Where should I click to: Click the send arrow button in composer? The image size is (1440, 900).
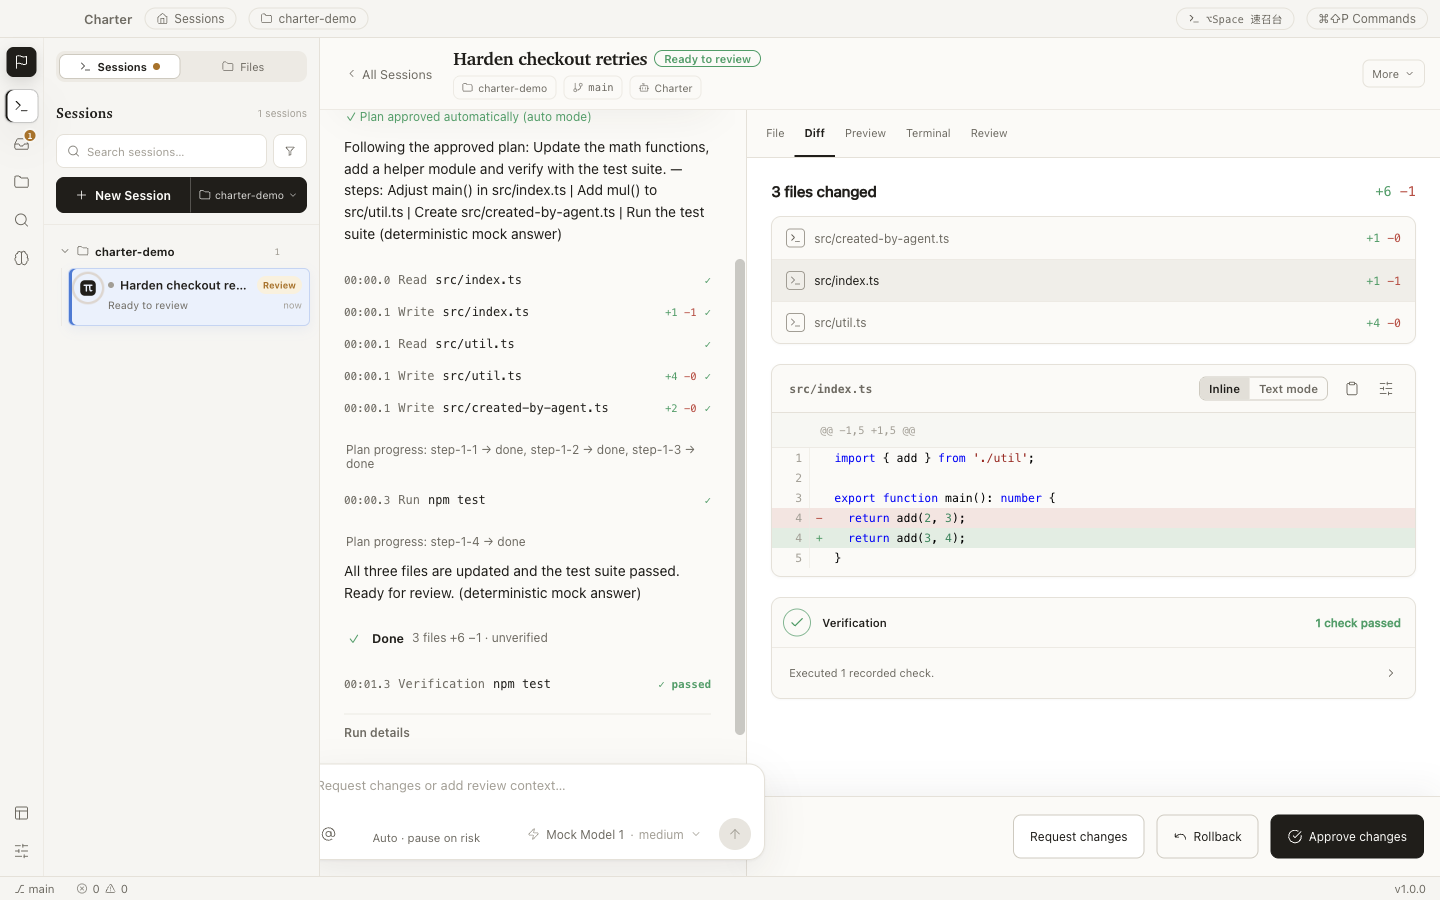coord(735,834)
